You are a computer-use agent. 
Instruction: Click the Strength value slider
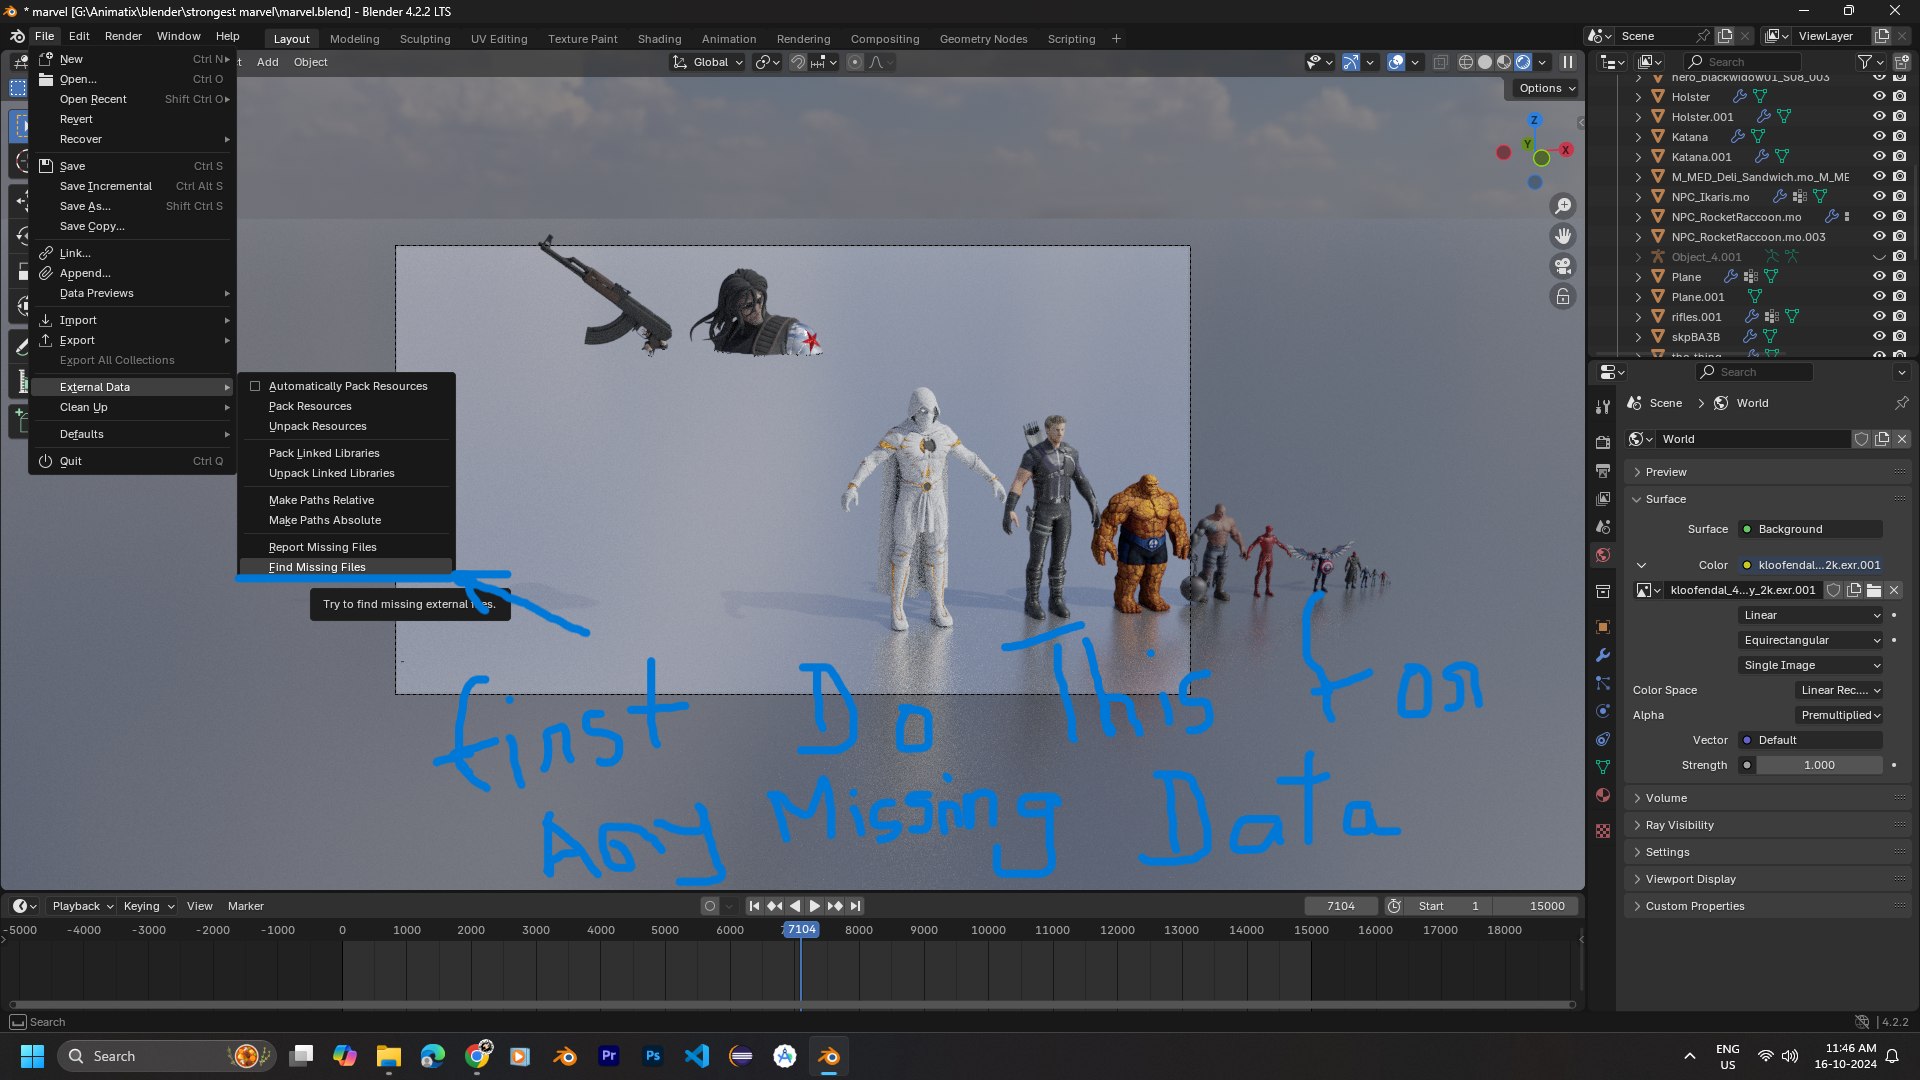click(x=1820, y=765)
